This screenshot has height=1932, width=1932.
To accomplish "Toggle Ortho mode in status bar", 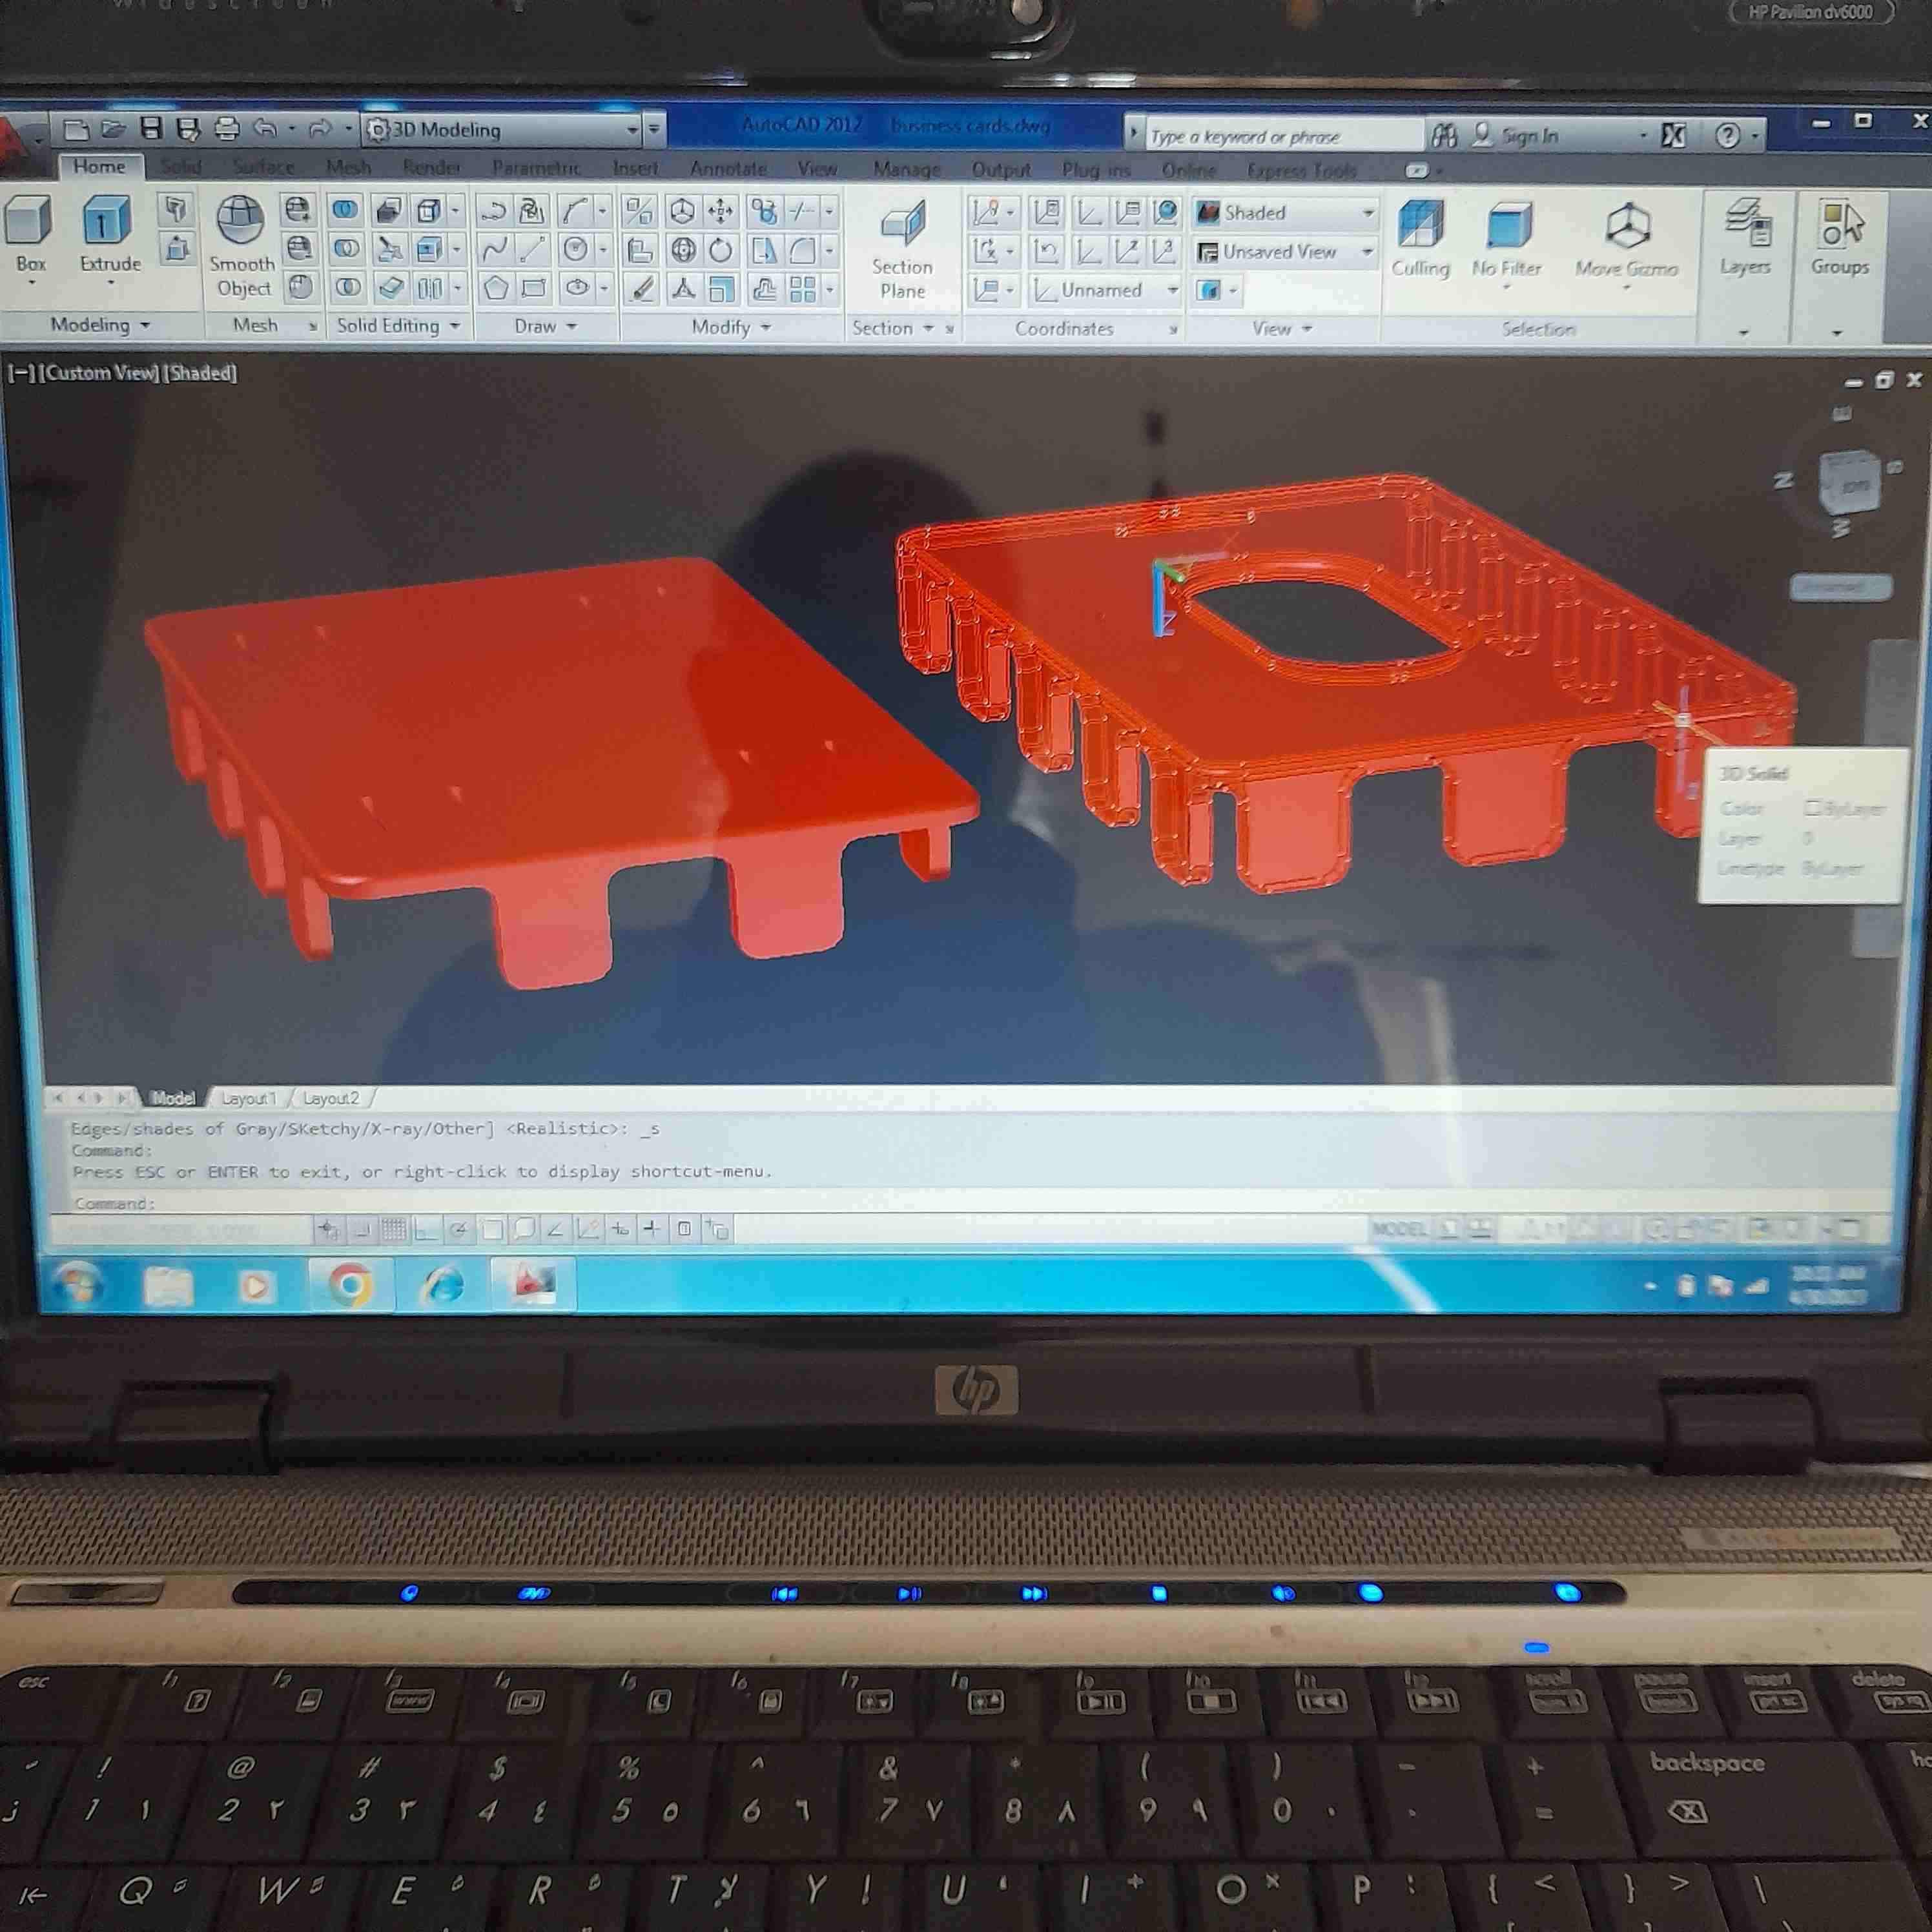I will pyautogui.click(x=426, y=1229).
